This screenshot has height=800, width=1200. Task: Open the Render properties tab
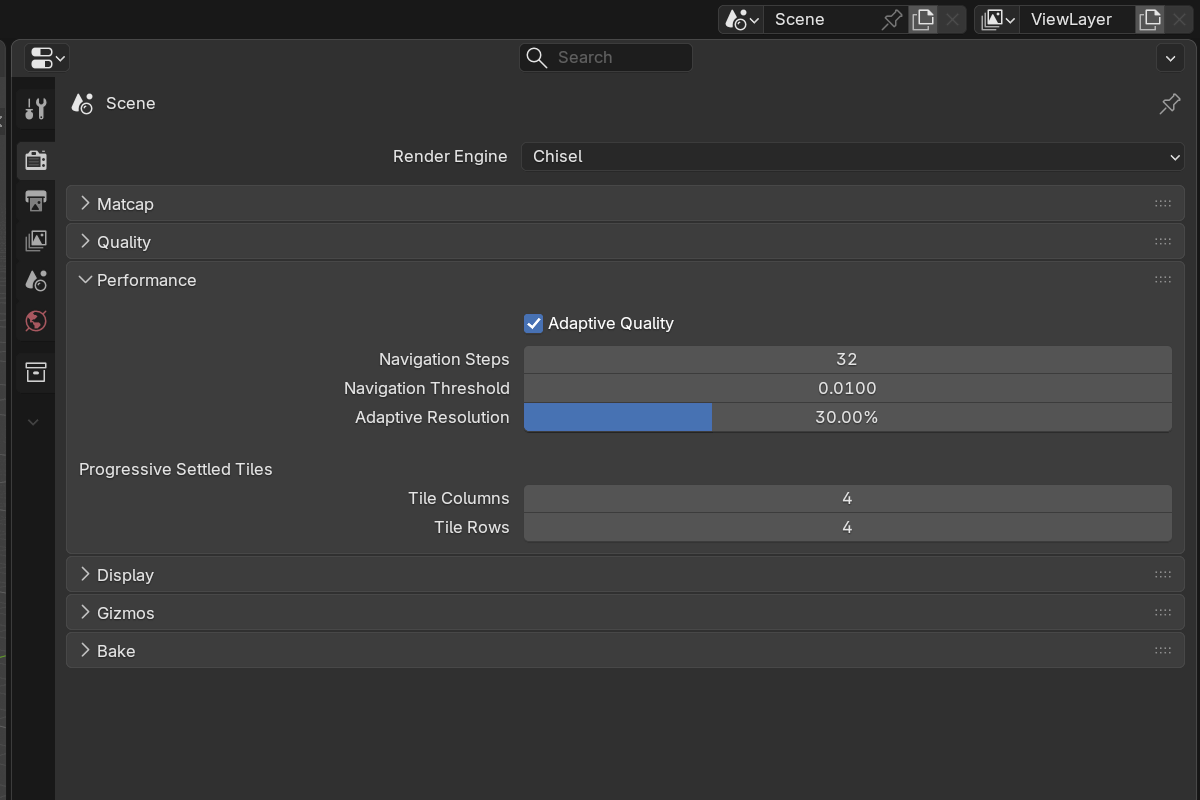36,160
